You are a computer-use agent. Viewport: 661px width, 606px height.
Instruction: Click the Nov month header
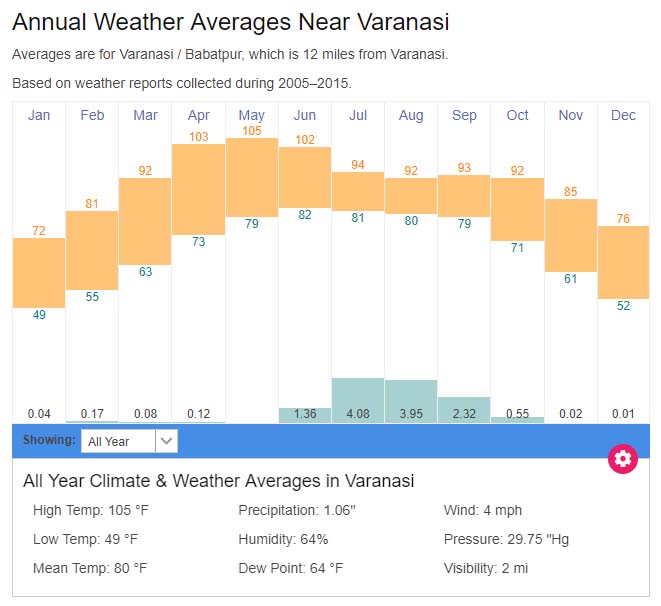pyautogui.click(x=571, y=116)
